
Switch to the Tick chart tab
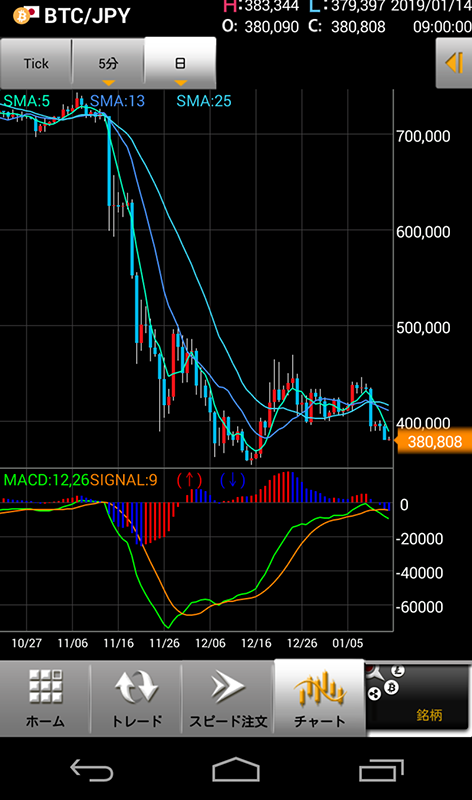pos(36,63)
